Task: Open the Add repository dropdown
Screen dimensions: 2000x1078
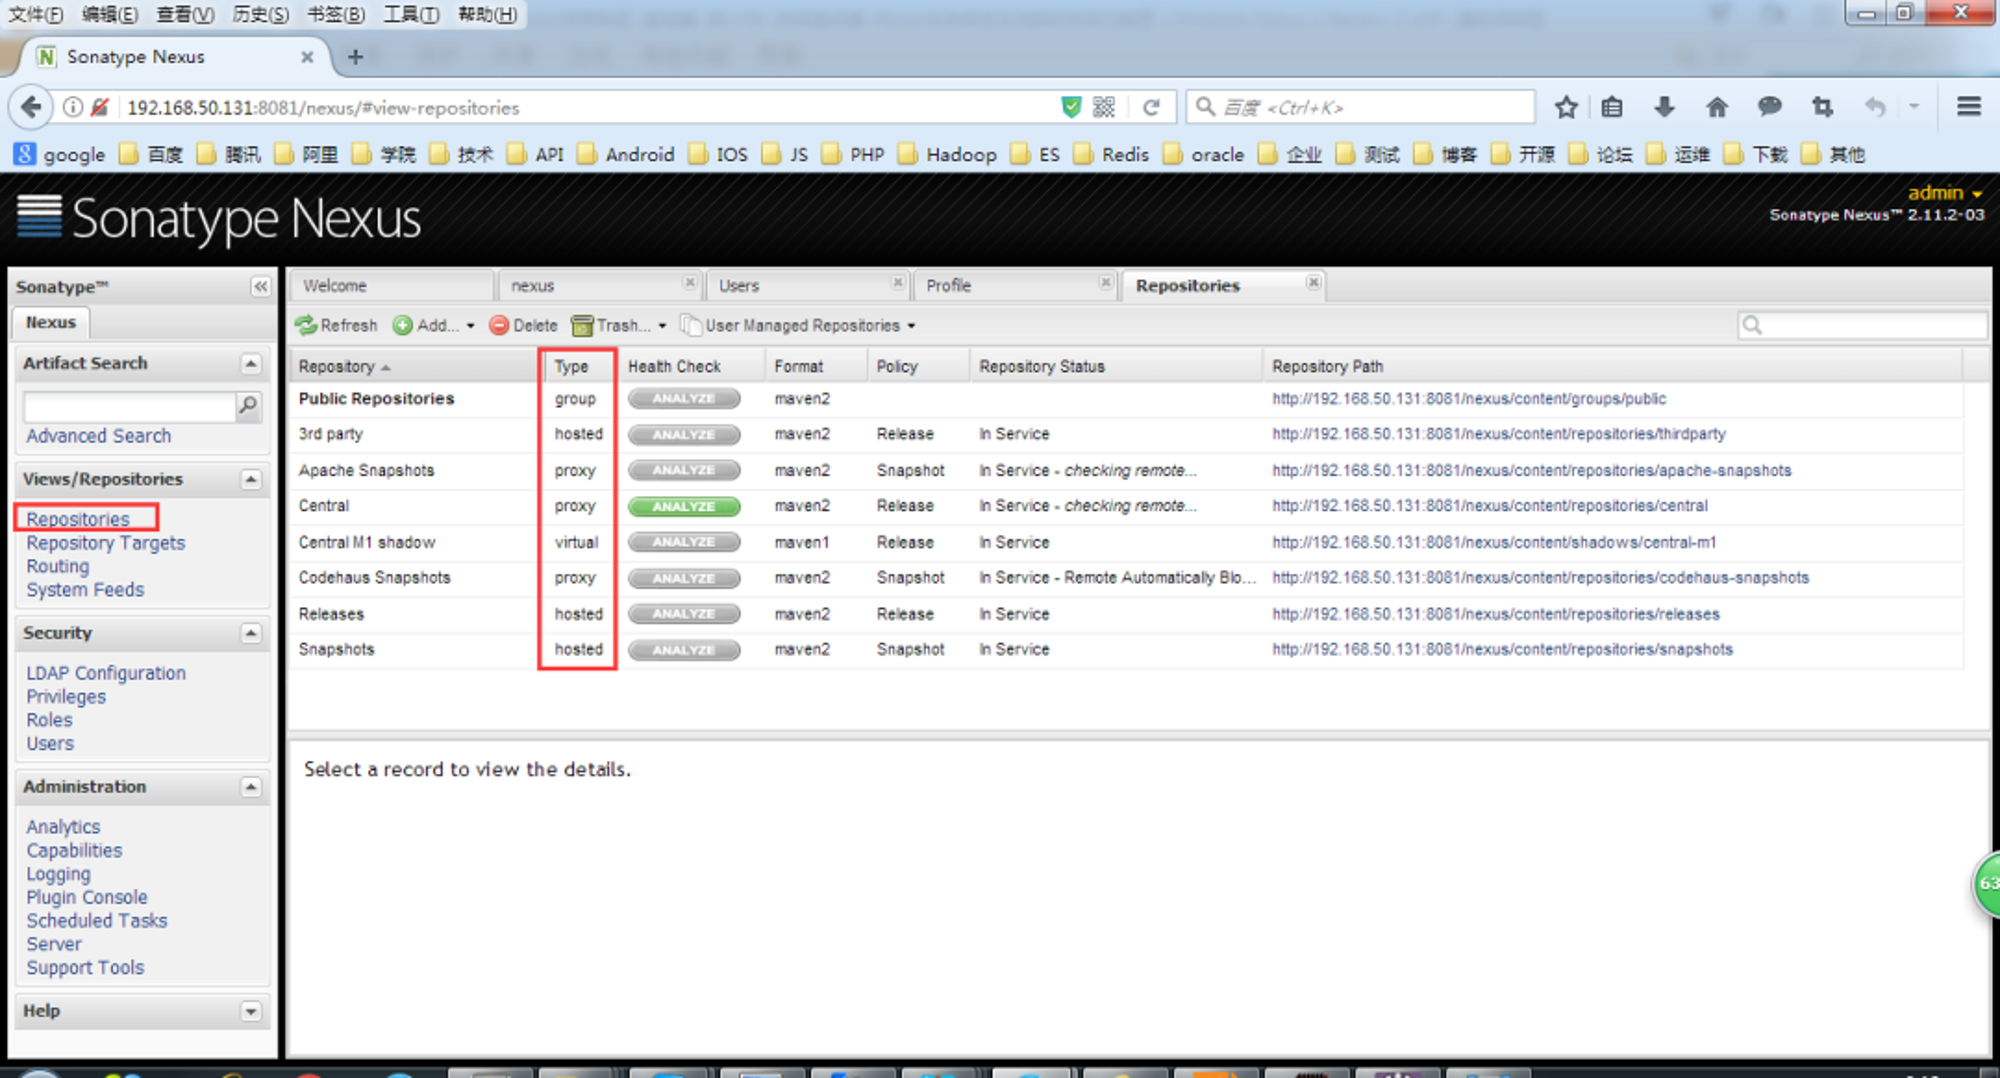Action: (x=434, y=325)
